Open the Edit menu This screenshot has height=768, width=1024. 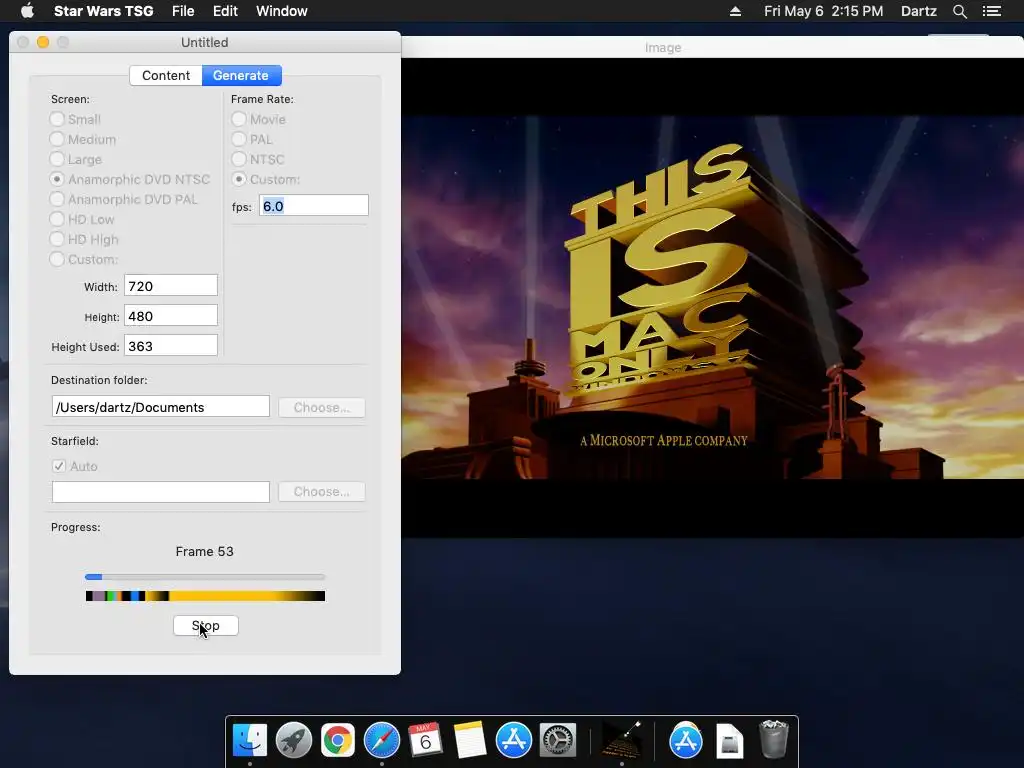(225, 11)
